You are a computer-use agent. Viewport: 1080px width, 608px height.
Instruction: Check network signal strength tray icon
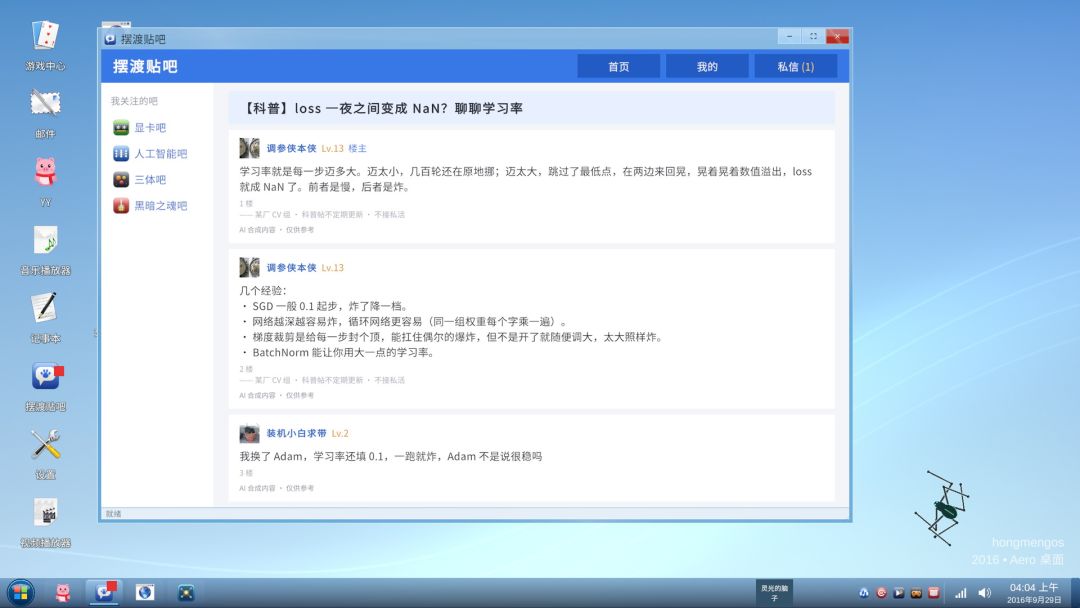961,593
